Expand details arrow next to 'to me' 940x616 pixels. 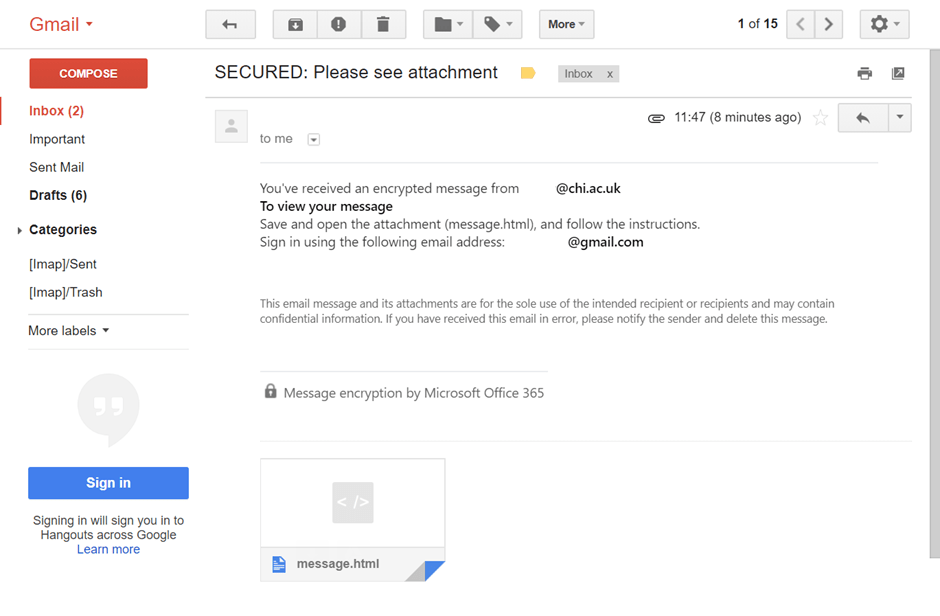[x=312, y=139]
